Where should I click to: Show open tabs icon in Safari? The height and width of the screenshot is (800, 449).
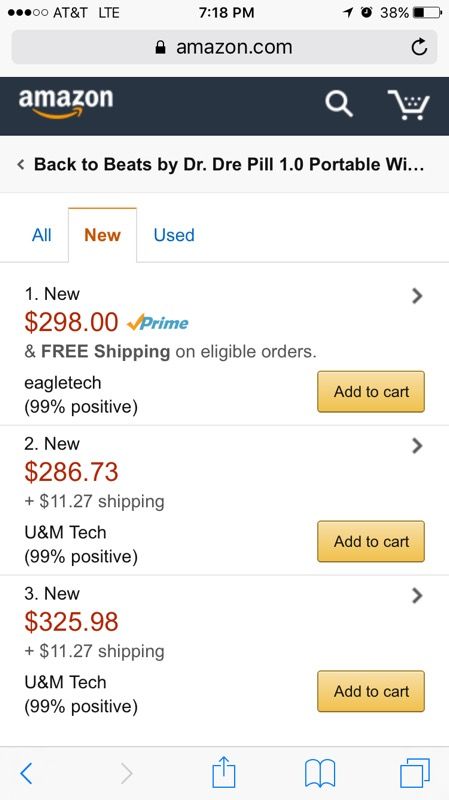point(415,773)
